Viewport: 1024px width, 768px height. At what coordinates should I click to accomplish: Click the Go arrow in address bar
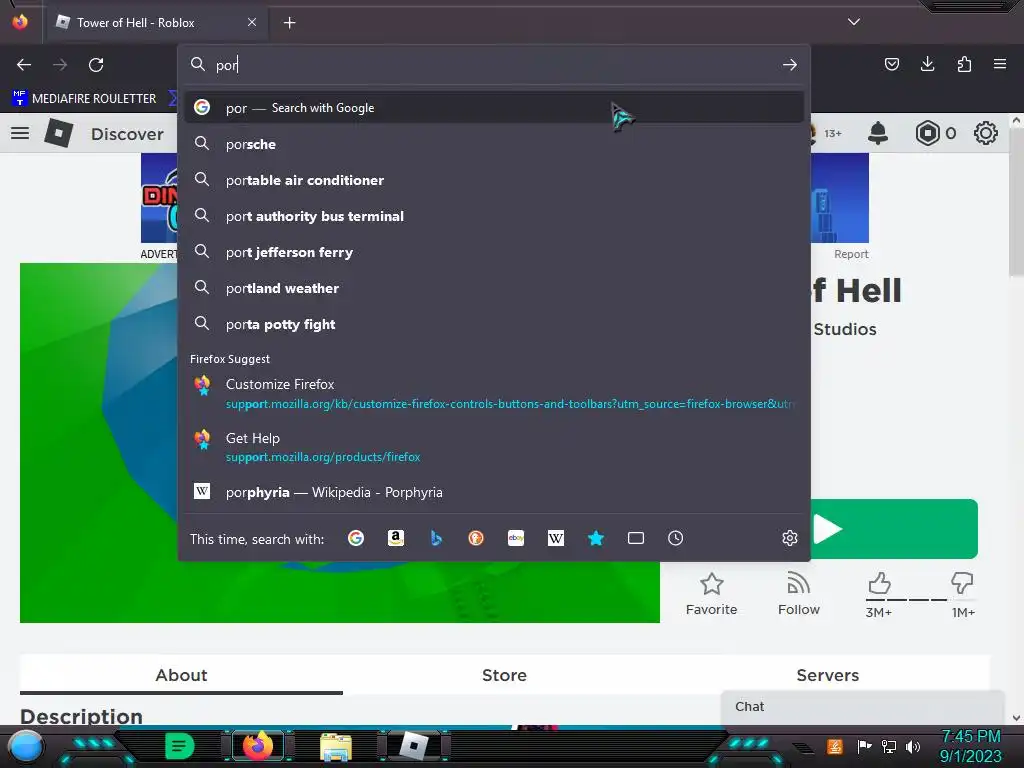pos(790,65)
